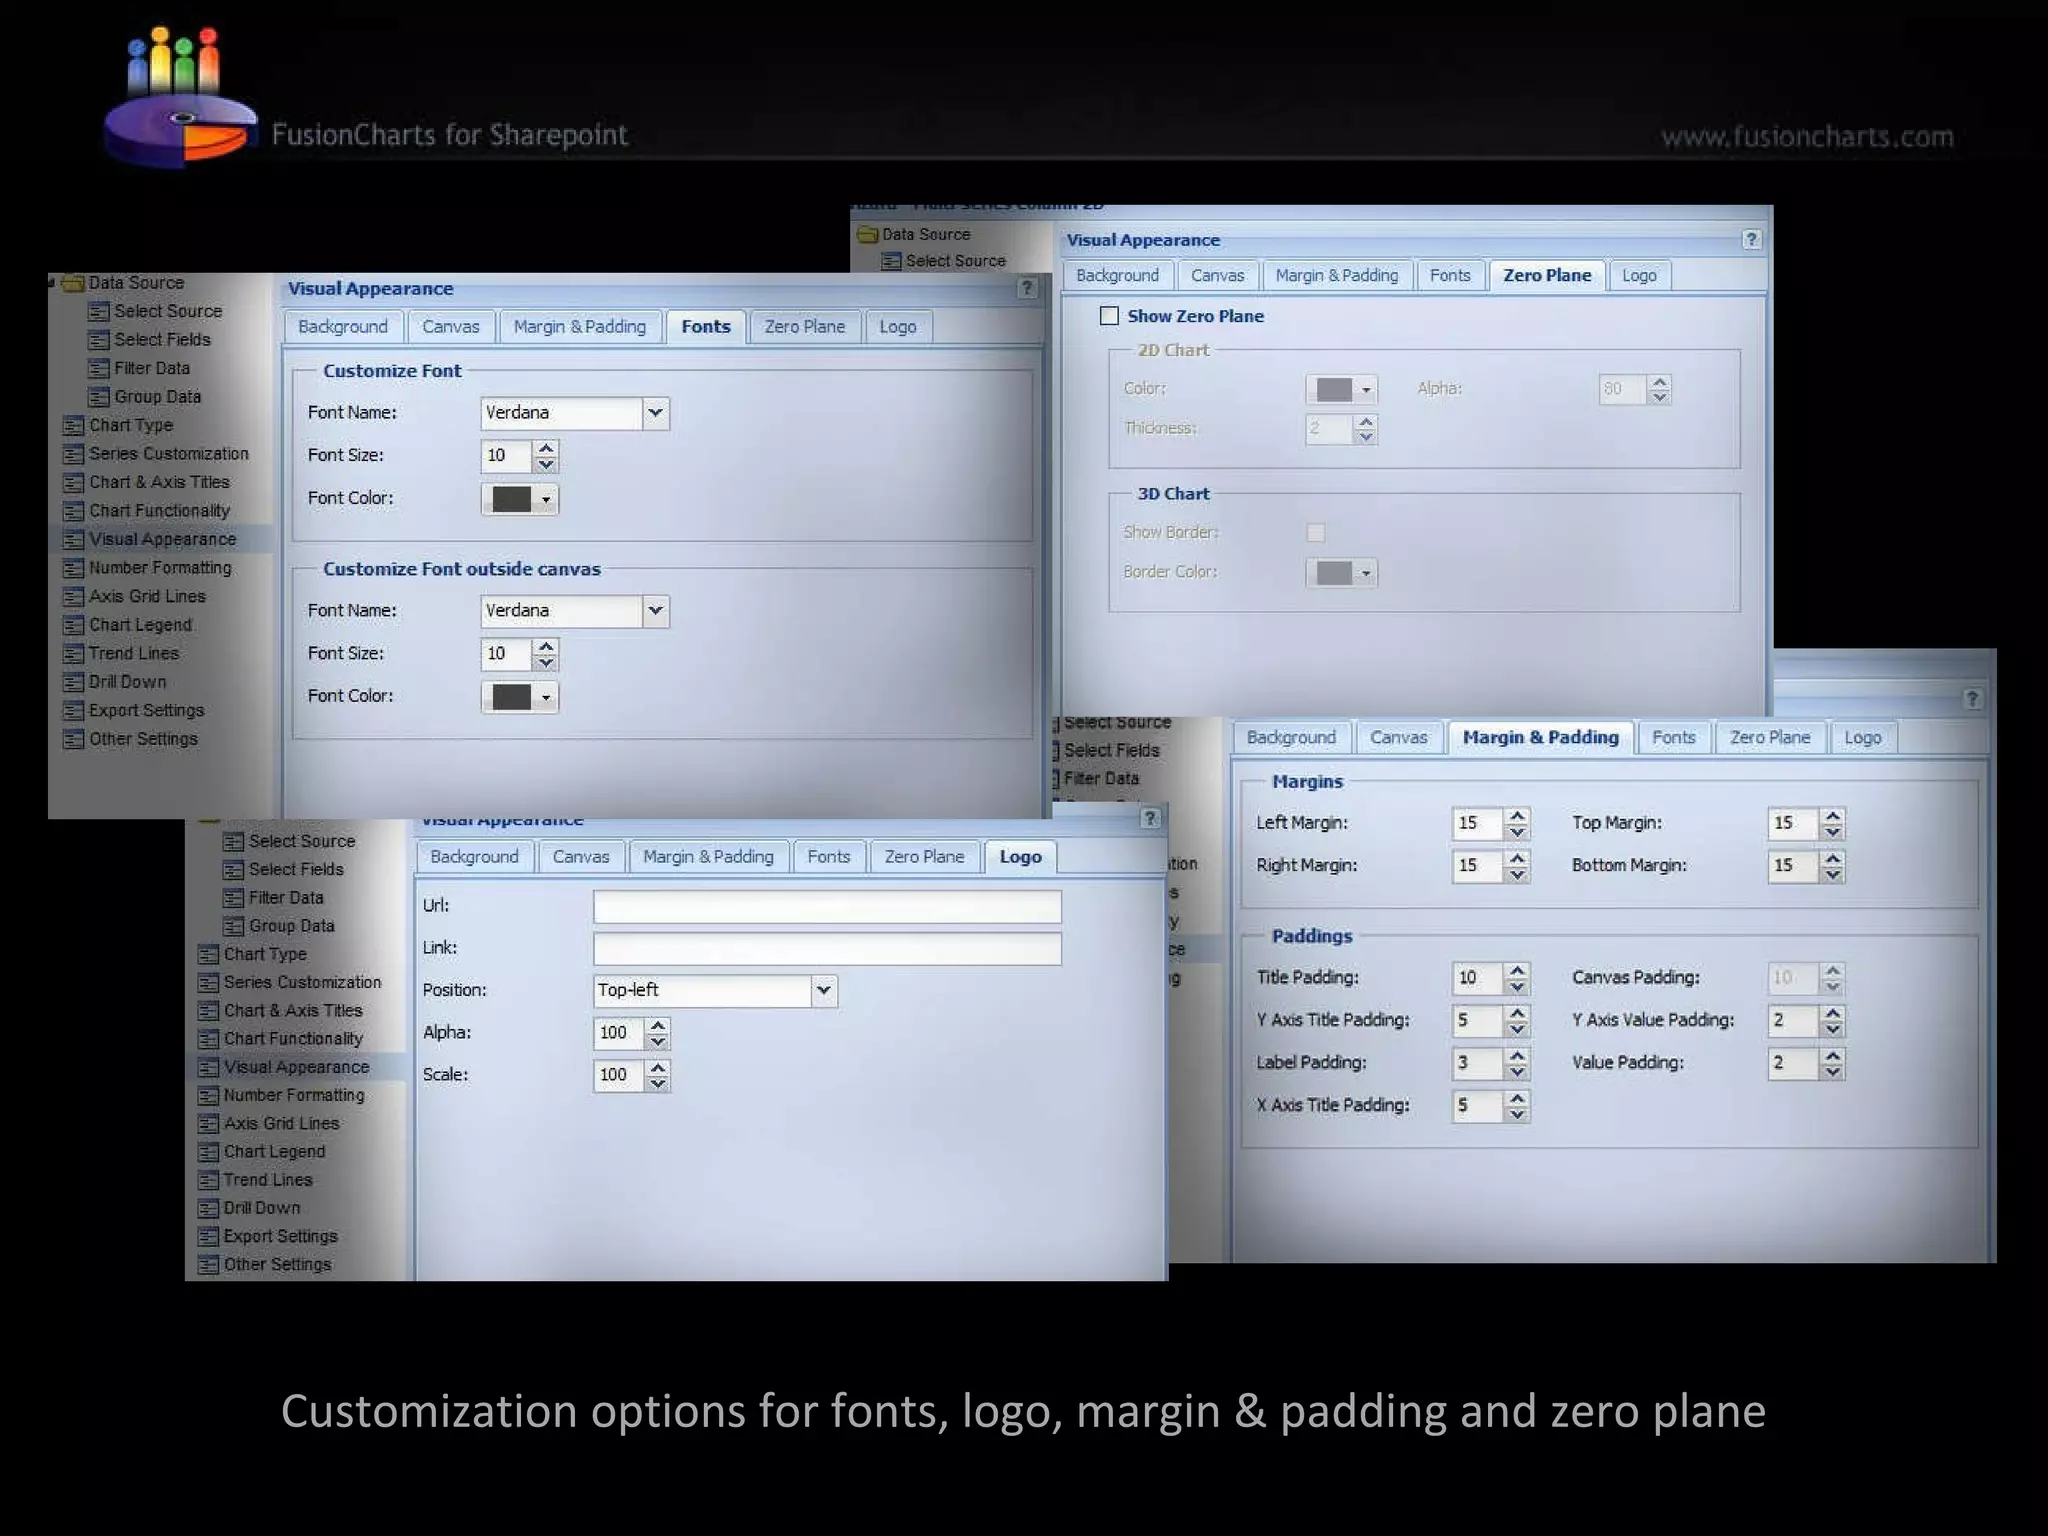Increase X Axis Title Padding value
The image size is (2048, 1536).
(1517, 1098)
